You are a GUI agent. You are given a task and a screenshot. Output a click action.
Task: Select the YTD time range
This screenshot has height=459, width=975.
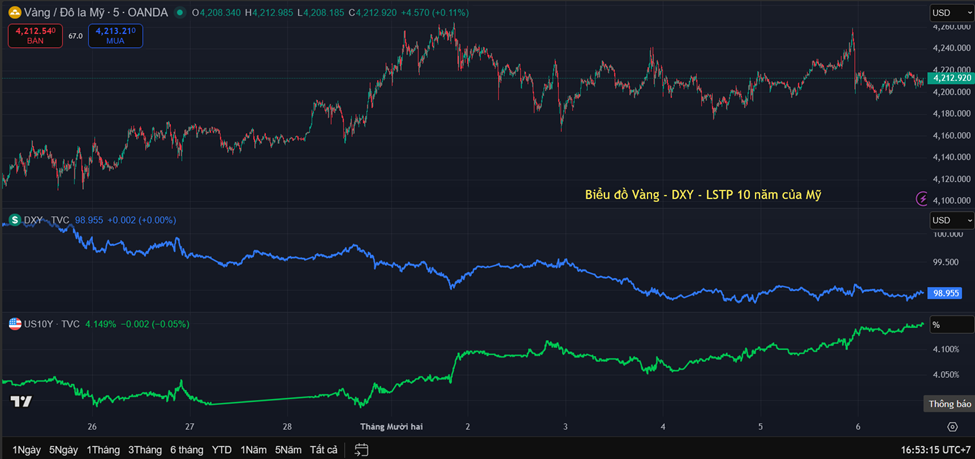click(x=222, y=449)
